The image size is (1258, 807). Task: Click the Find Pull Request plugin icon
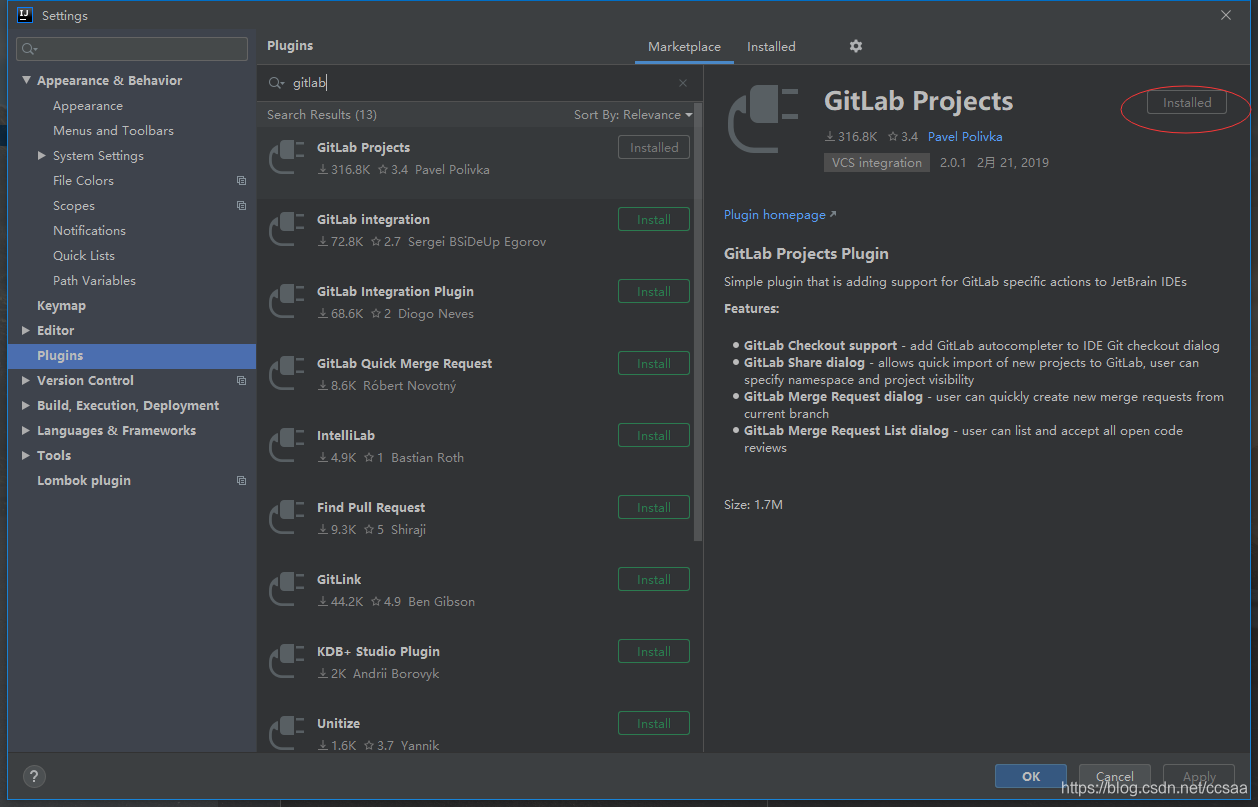287,518
